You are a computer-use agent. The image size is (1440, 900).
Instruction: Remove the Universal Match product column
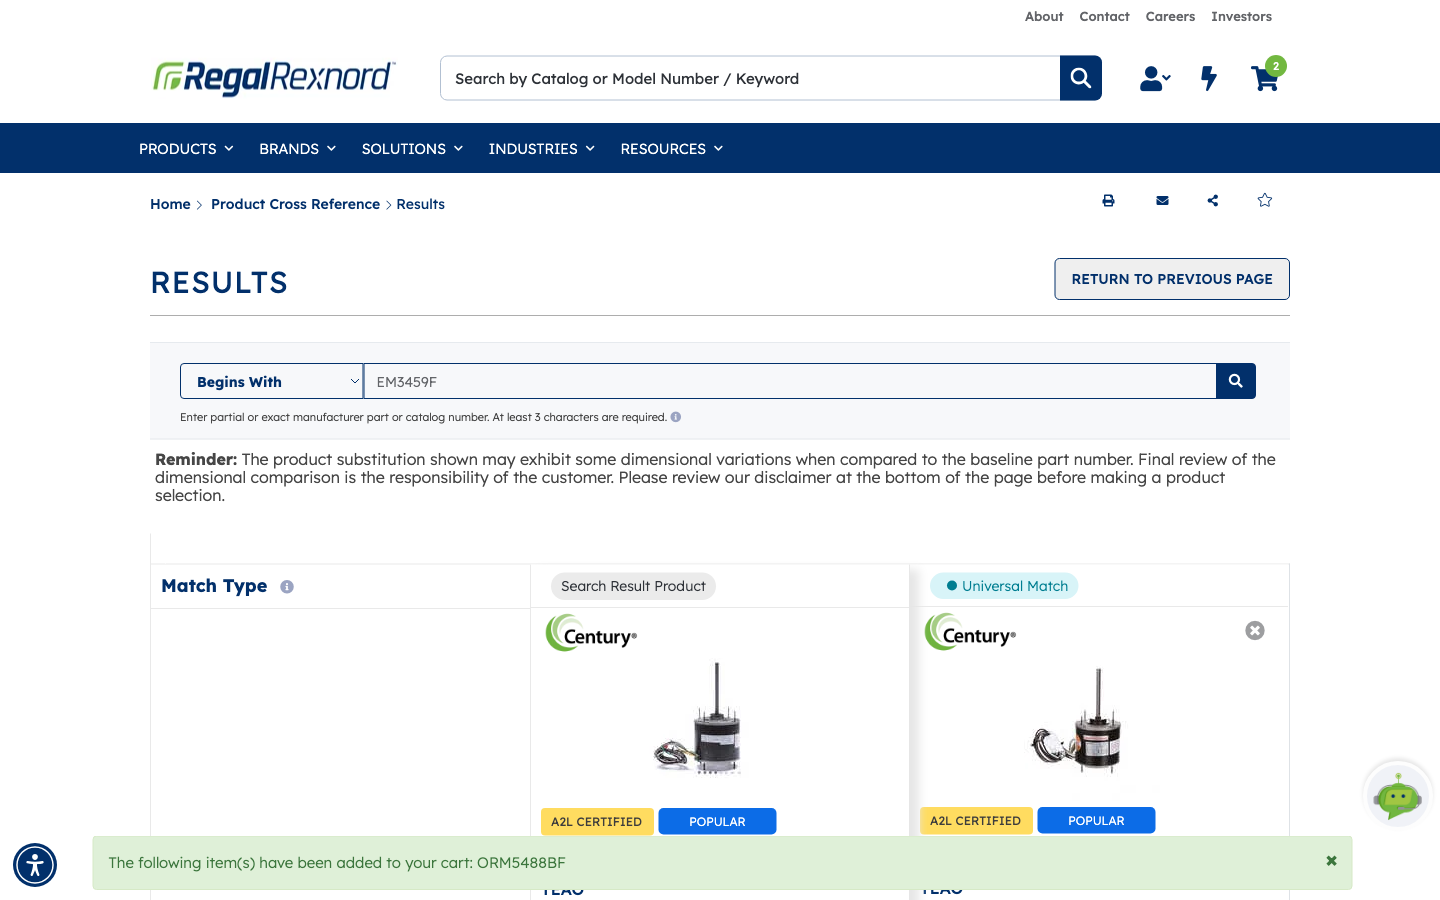pyautogui.click(x=1255, y=630)
